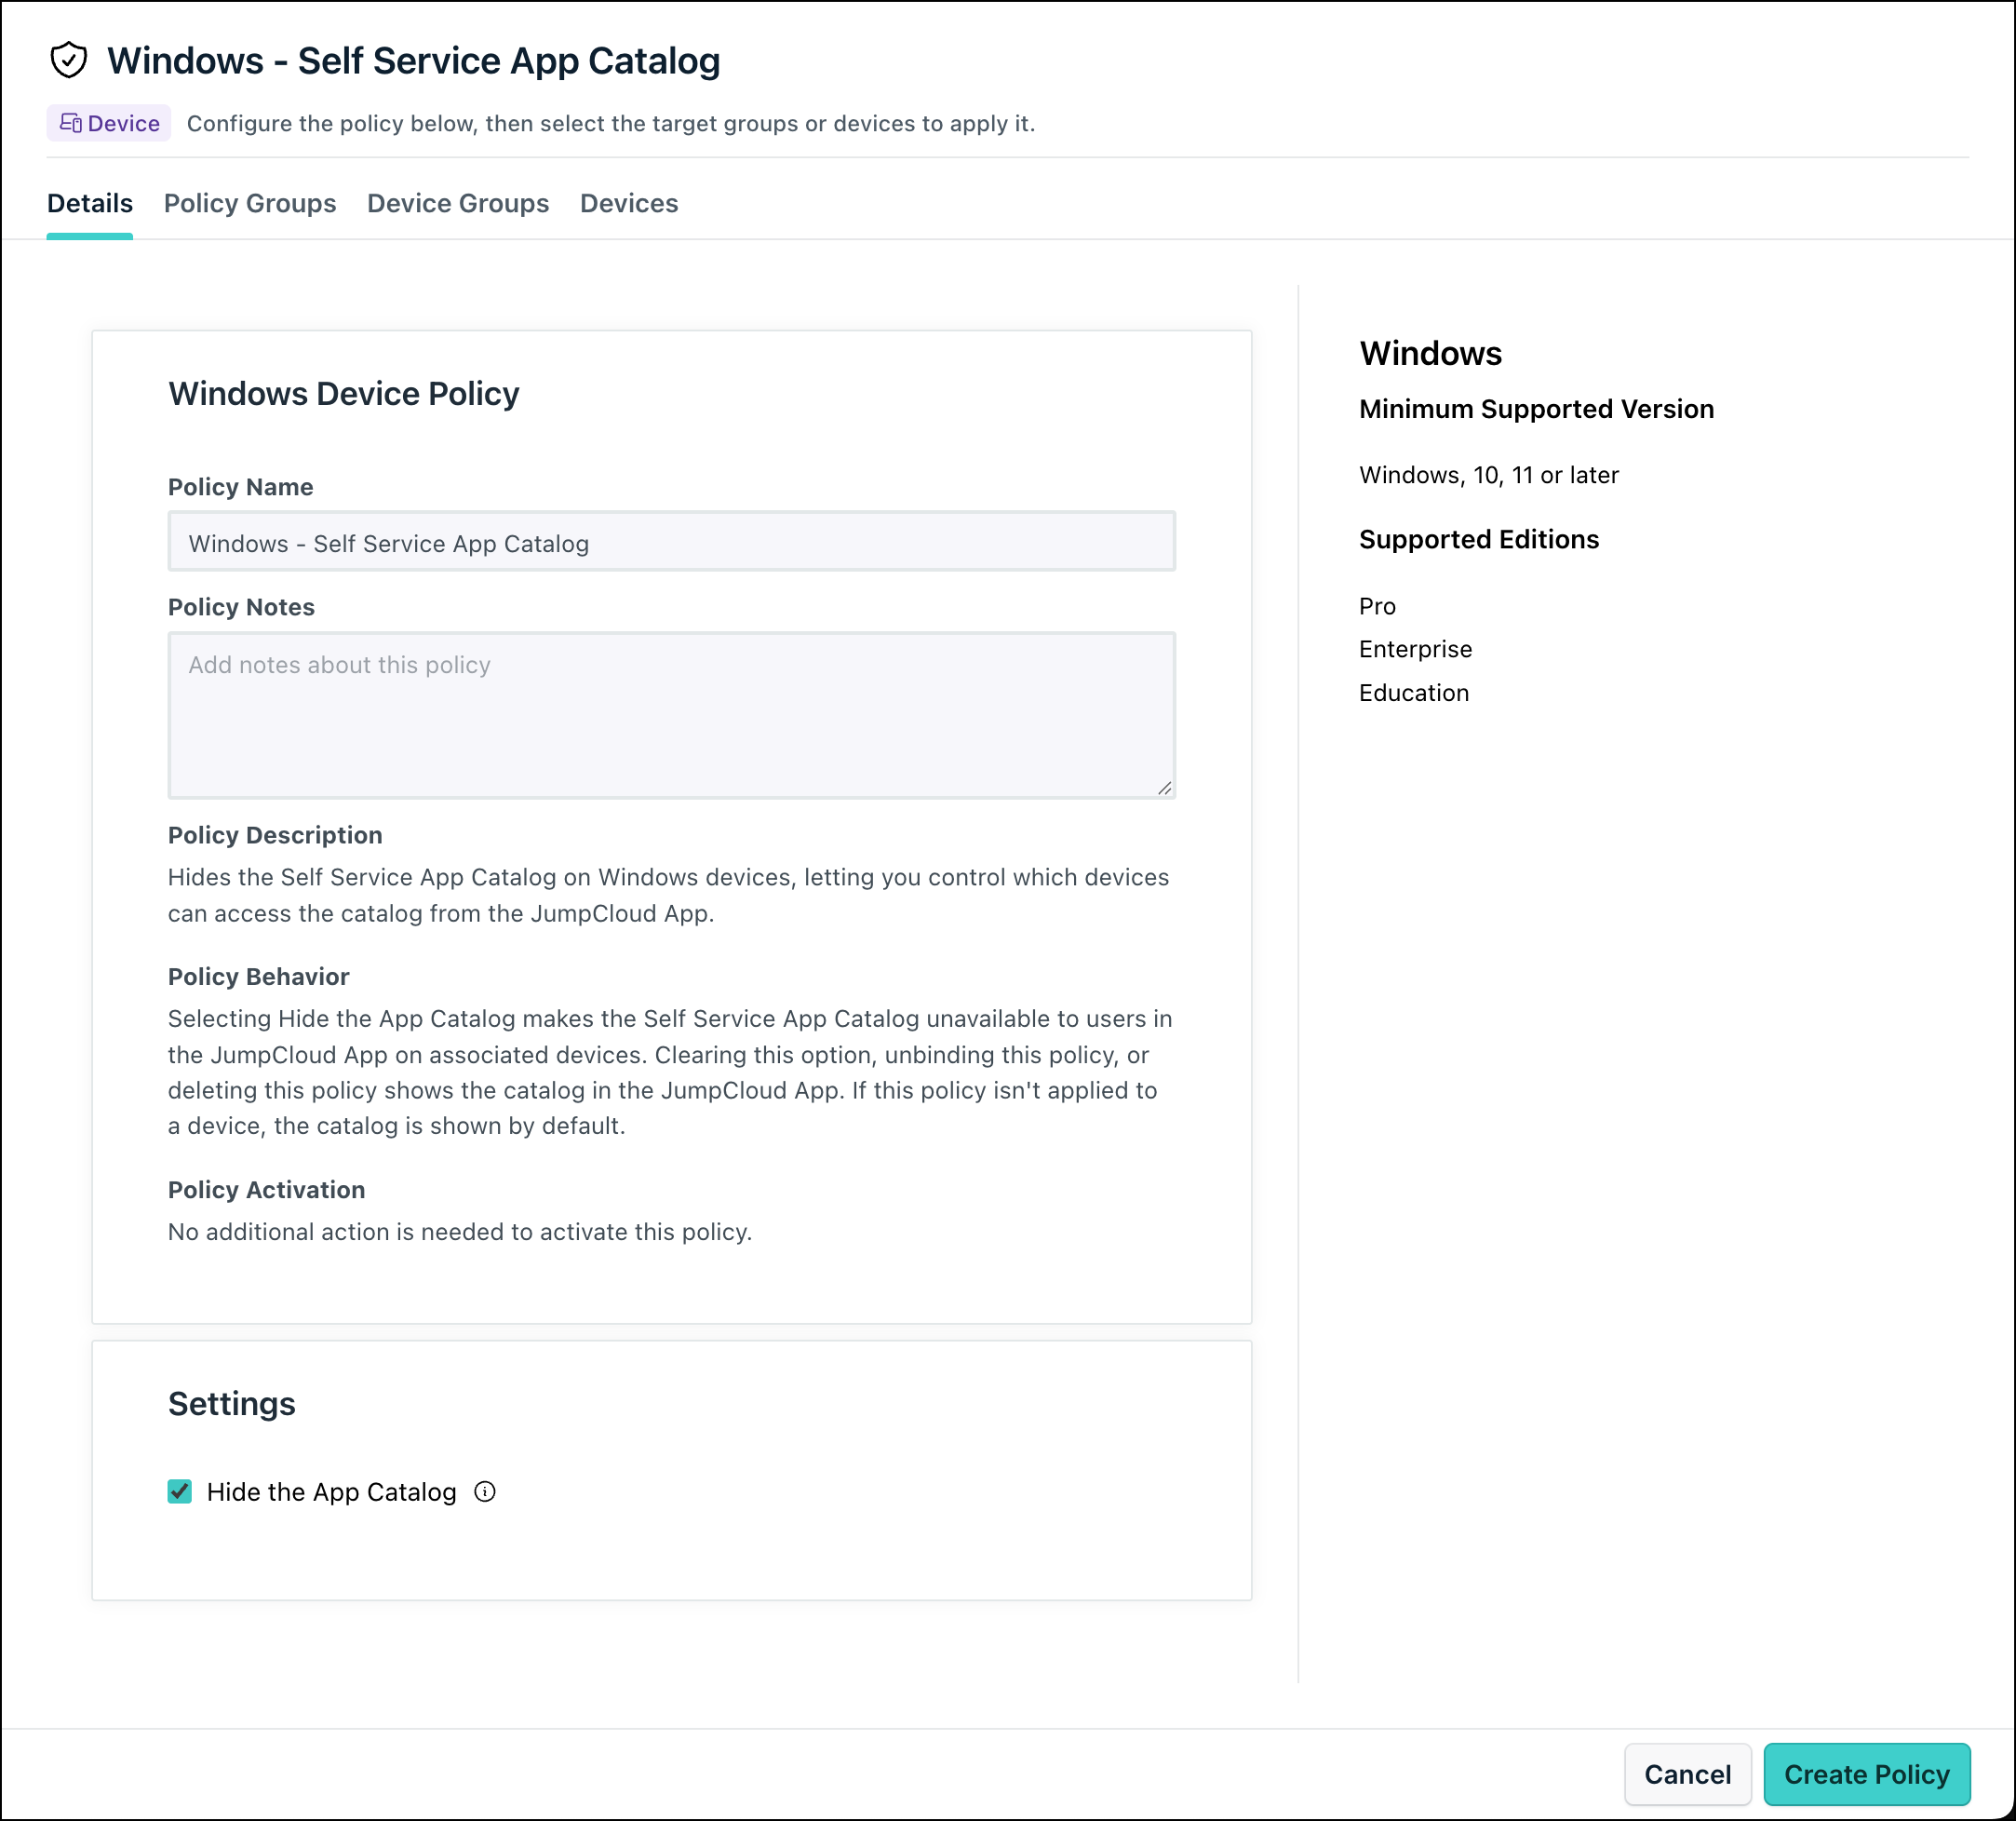Viewport: 2016px width, 1821px height.
Task: Select the Devices tab
Action: pos(629,203)
